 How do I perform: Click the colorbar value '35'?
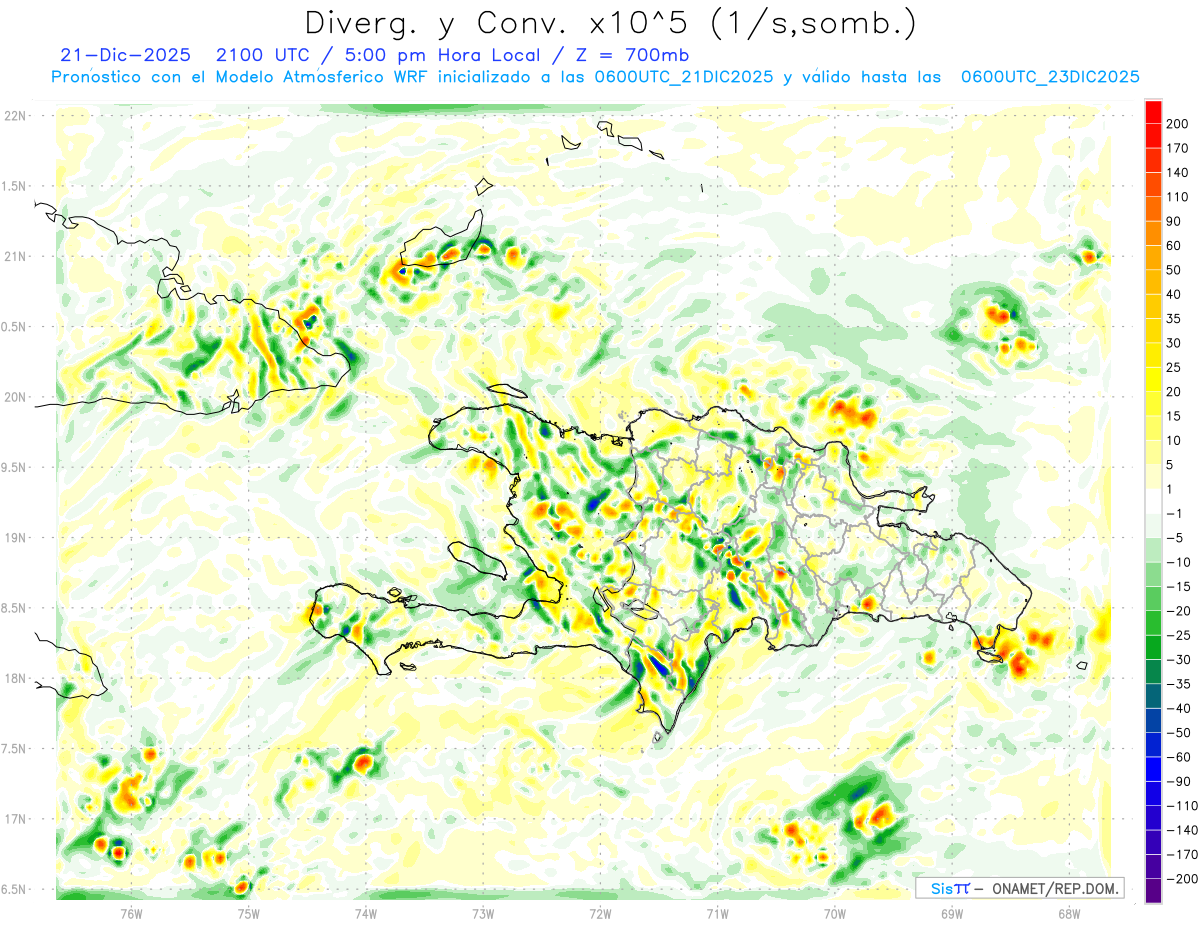[x=1174, y=319]
